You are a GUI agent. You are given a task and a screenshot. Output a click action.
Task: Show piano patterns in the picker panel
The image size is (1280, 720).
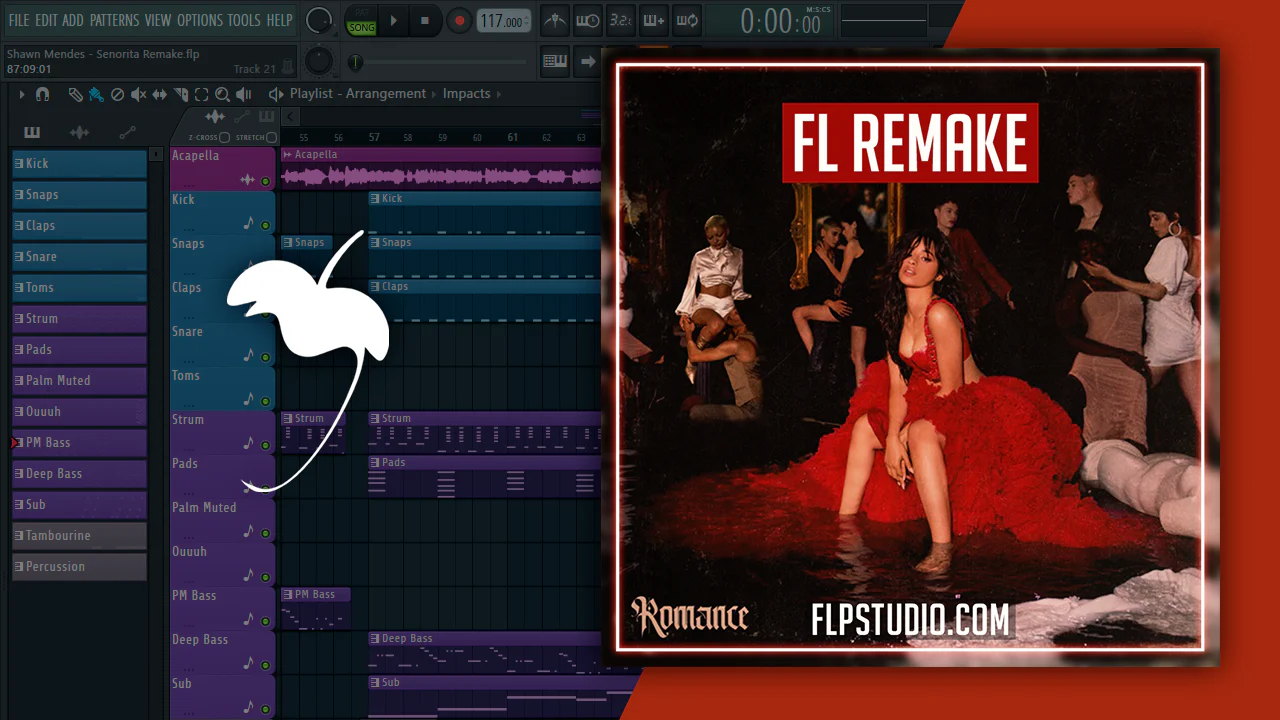pos(32,132)
